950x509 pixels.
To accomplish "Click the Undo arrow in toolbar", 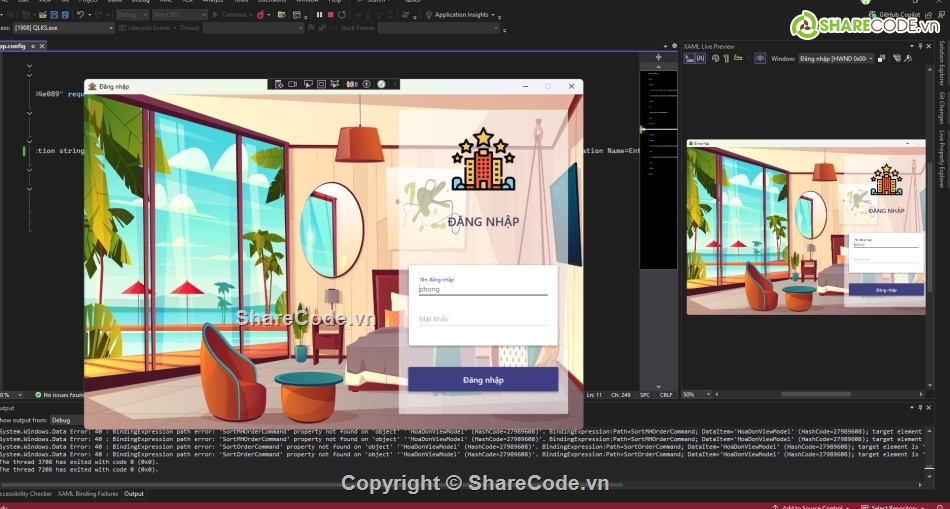I will coord(80,15).
